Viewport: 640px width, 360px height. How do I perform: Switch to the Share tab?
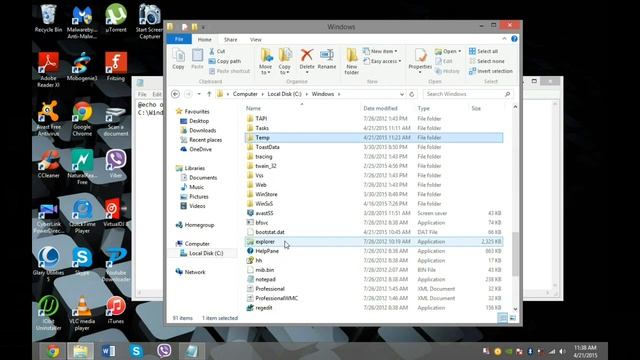(231, 40)
